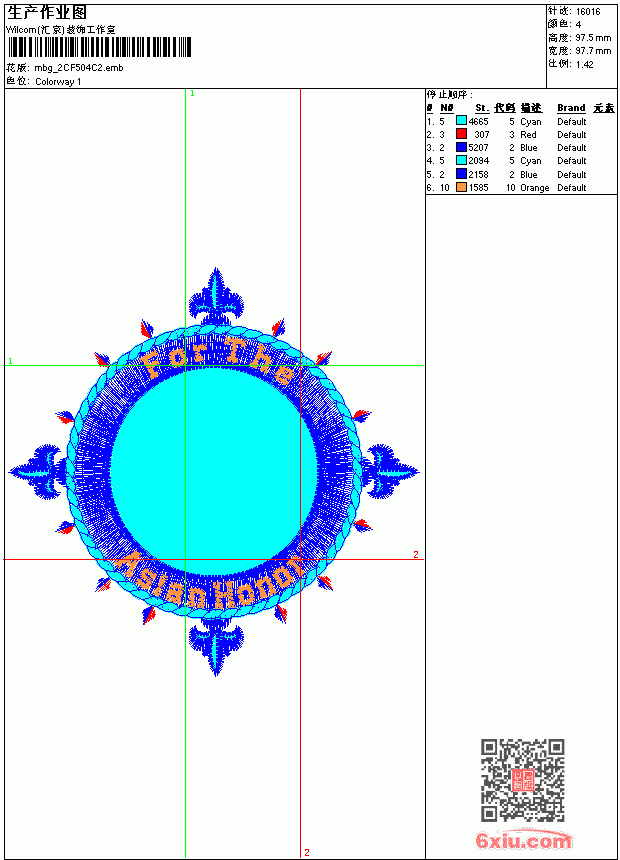620x860 pixels.
Task: Click the barcode under the studio name
Action: point(99,47)
